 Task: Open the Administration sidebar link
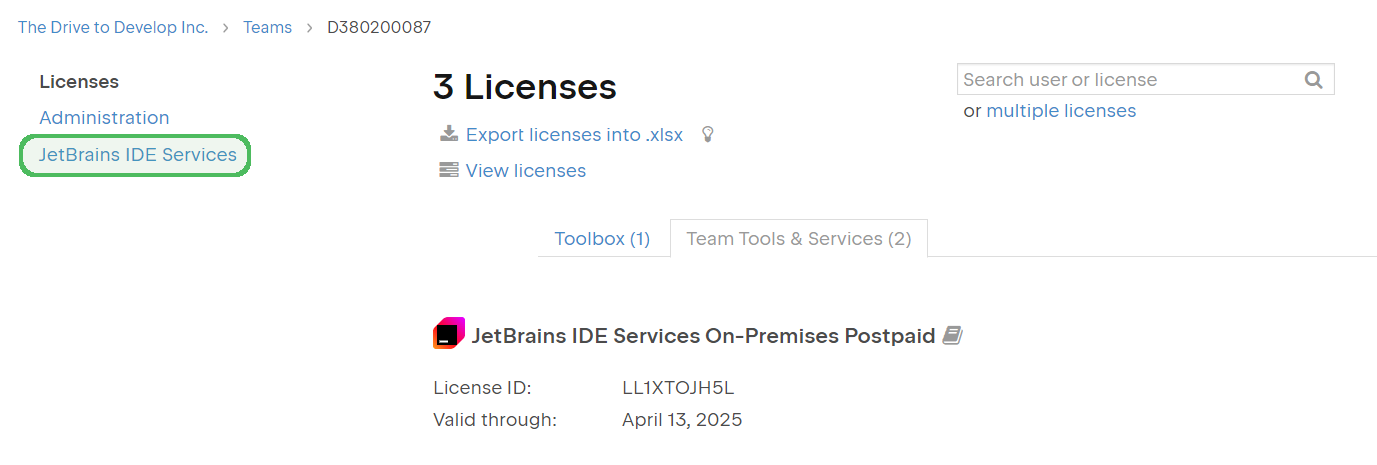click(104, 118)
